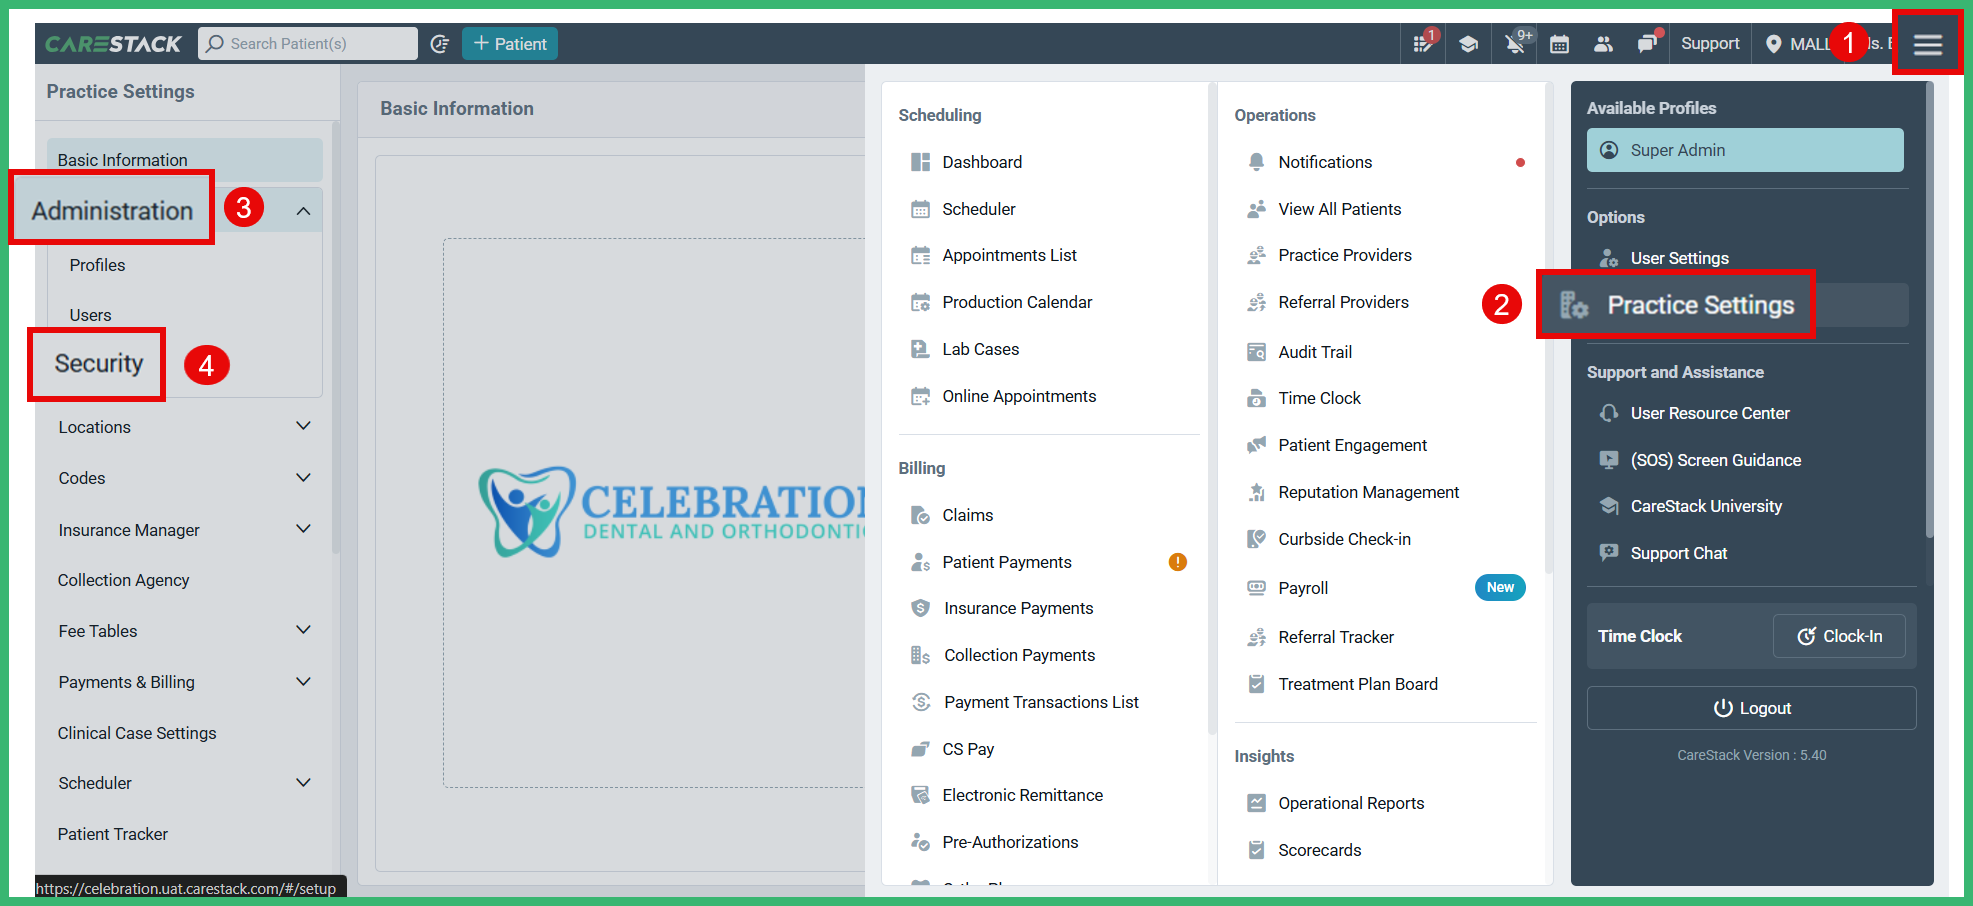Click the Lab Cases icon
This screenshot has height=906, width=1973.
(920, 348)
